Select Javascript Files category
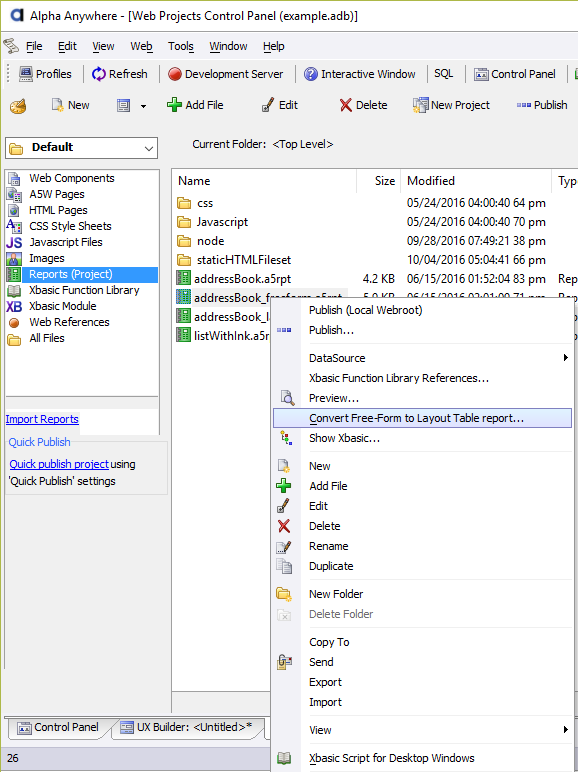 [65, 242]
